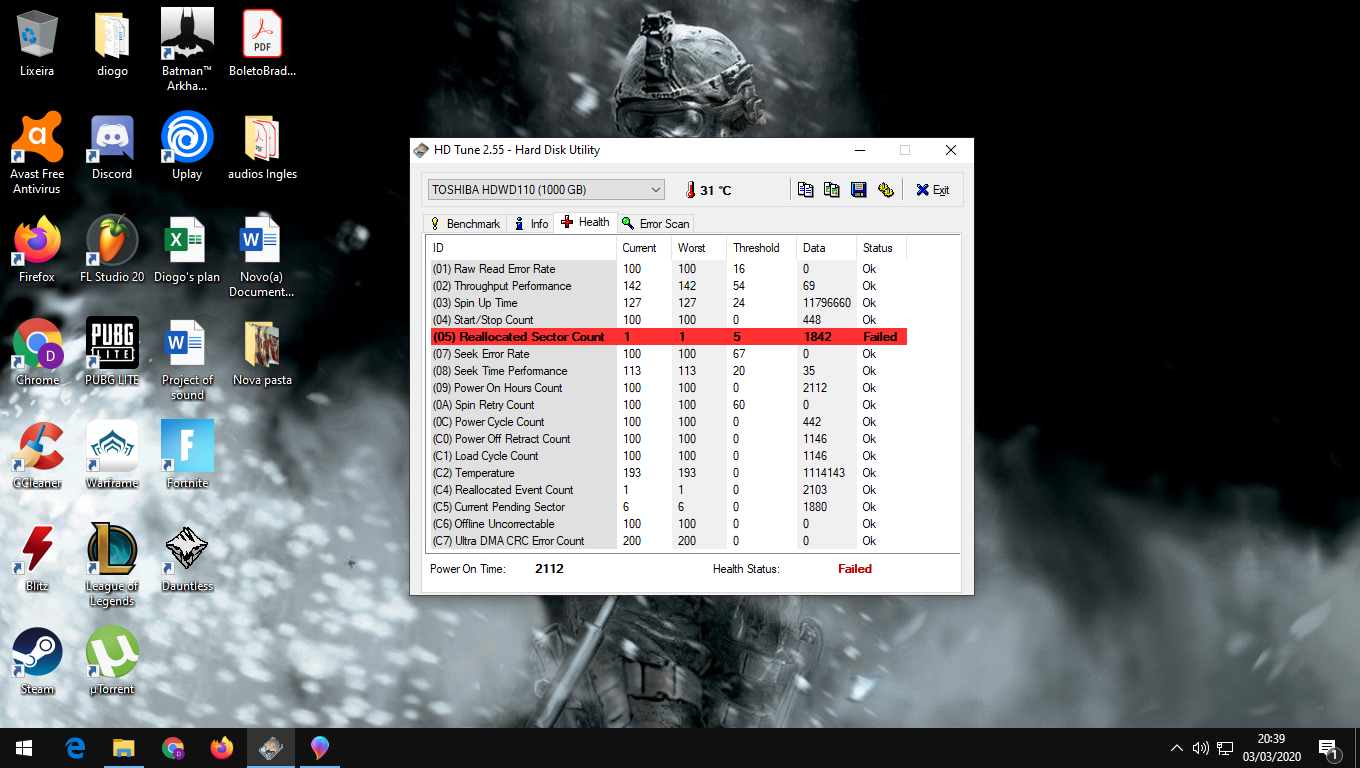This screenshot has height=768, width=1360.
Task: Select the Seek Time Performance row
Action: coord(668,371)
